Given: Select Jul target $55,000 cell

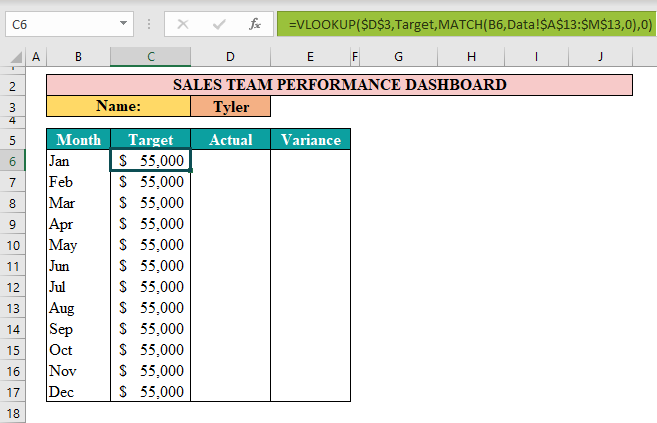Looking at the screenshot, I should [x=150, y=286].
